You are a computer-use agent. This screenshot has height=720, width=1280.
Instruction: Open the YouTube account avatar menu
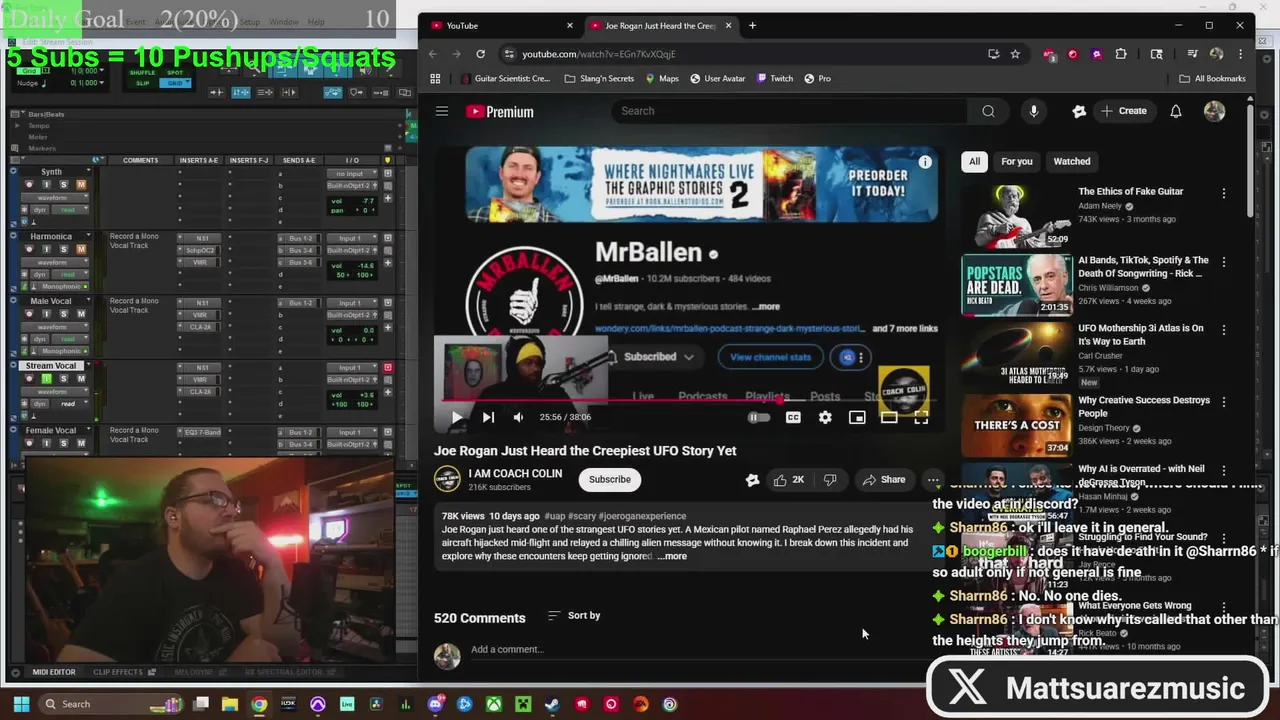(x=1214, y=111)
